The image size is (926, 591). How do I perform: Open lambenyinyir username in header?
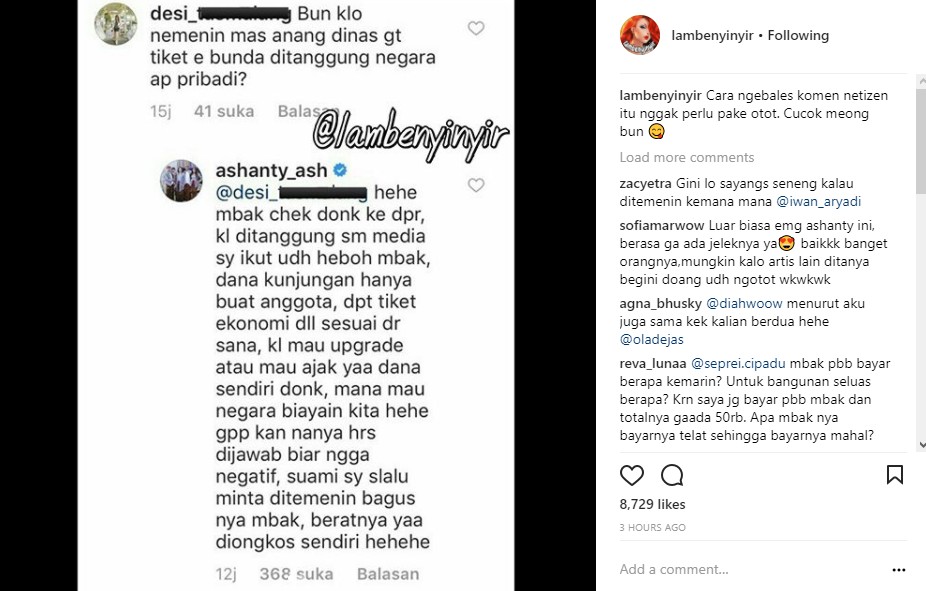tap(712, 35)
